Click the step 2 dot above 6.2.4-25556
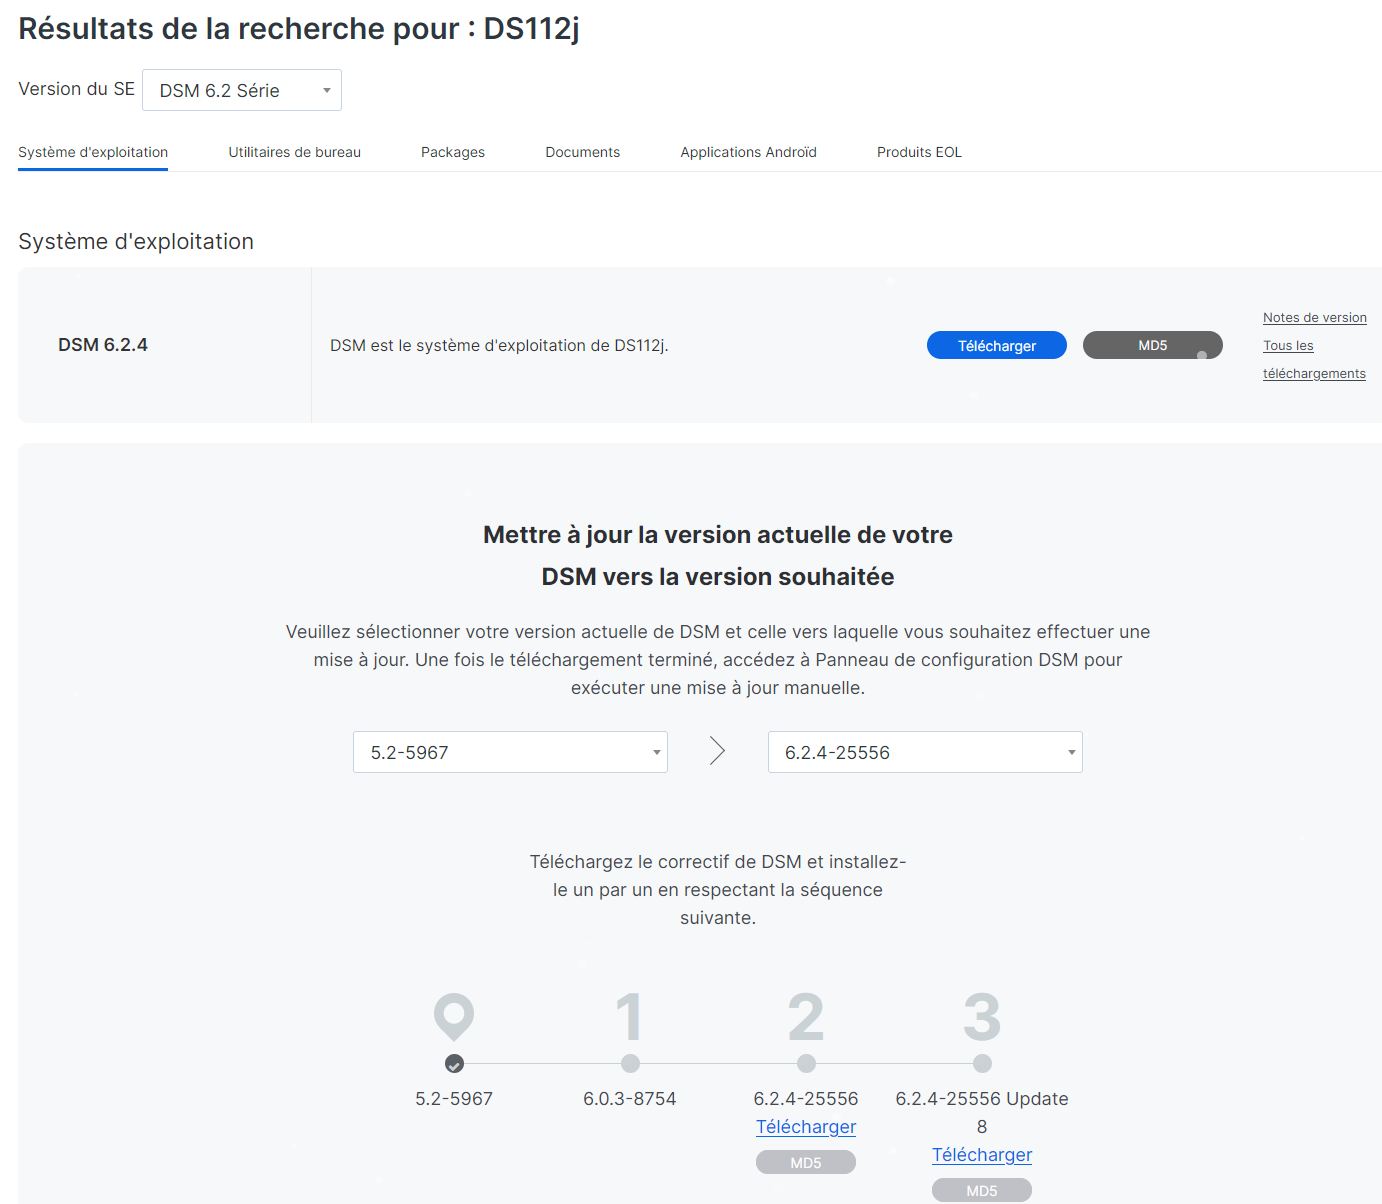This screenshot has height=1204, width=1382. point(806,1063)
